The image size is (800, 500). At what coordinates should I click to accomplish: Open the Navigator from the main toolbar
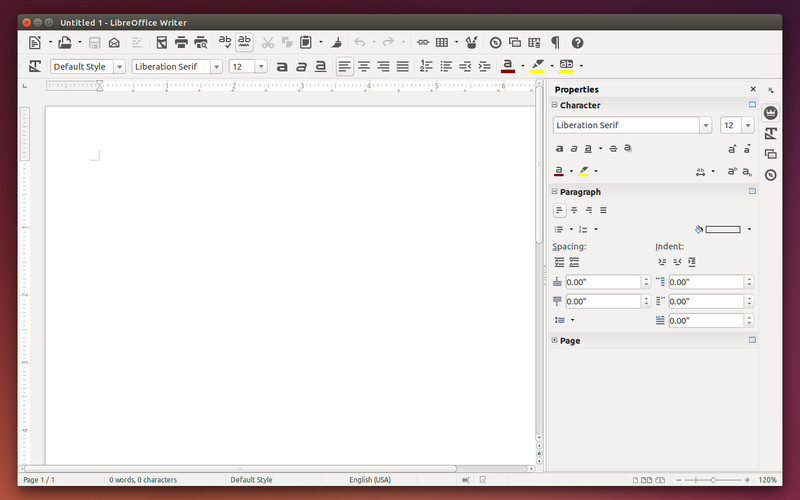point(495,43)
